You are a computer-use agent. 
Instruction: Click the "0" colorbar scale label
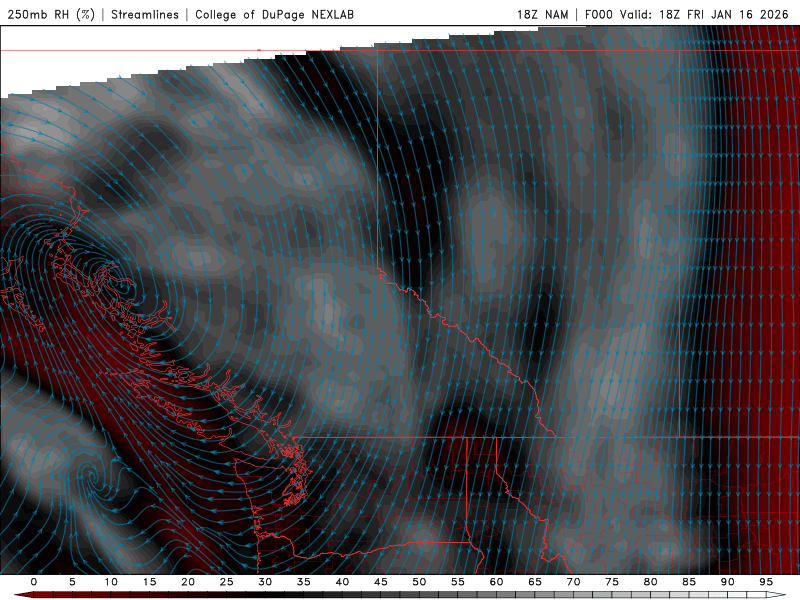click(x=34, y=582)
